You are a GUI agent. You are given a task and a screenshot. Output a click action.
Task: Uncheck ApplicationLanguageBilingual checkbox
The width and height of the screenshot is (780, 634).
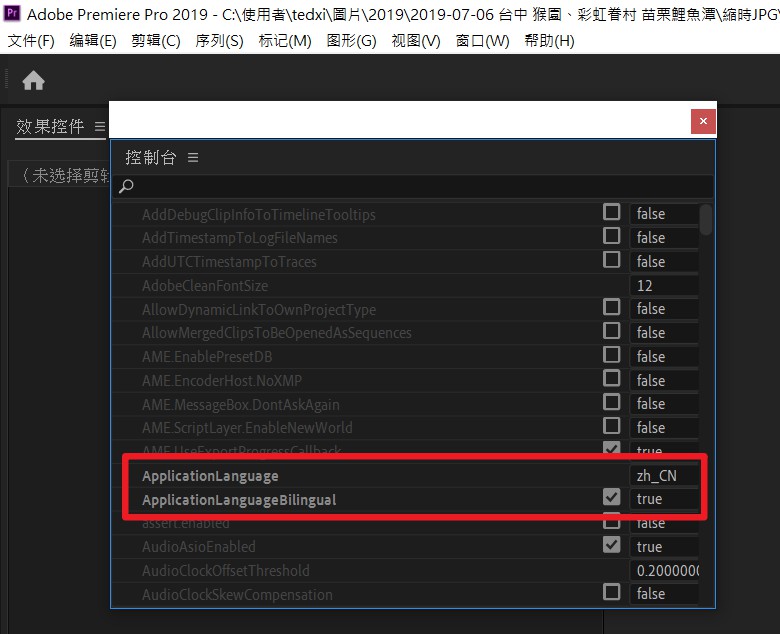(611, 497)
